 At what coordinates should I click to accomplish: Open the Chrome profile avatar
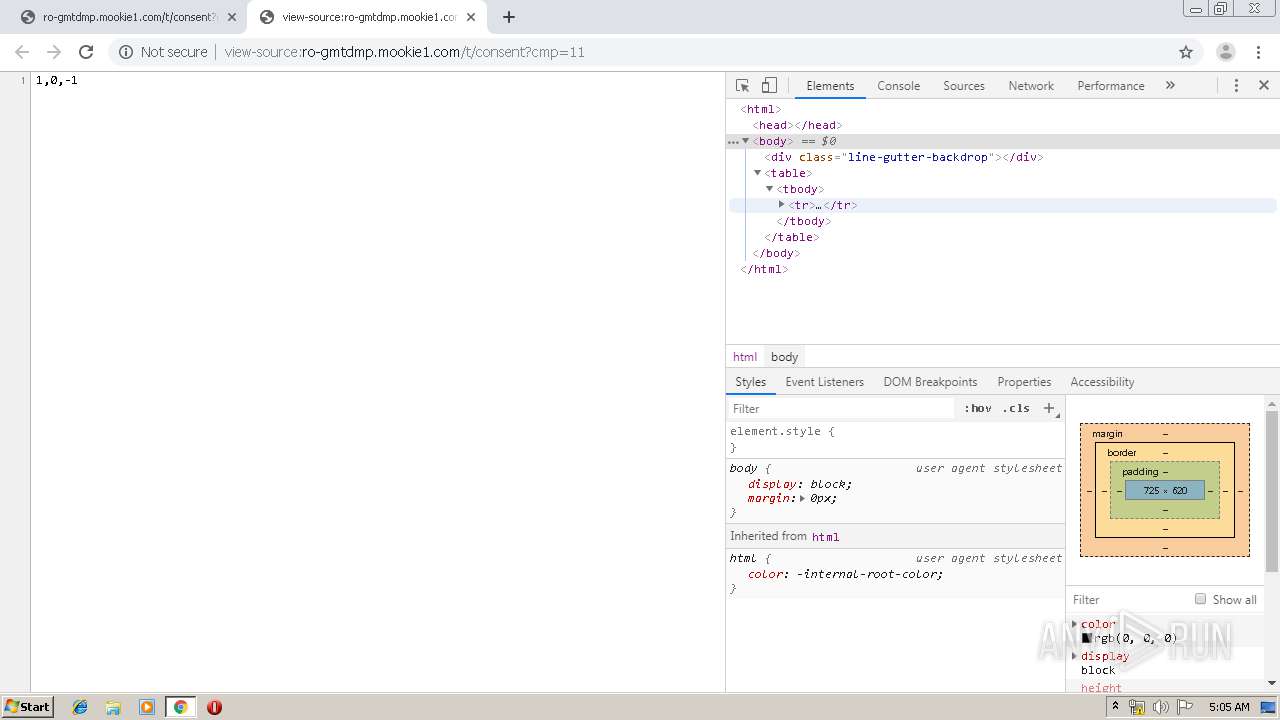pos(1226,52)
